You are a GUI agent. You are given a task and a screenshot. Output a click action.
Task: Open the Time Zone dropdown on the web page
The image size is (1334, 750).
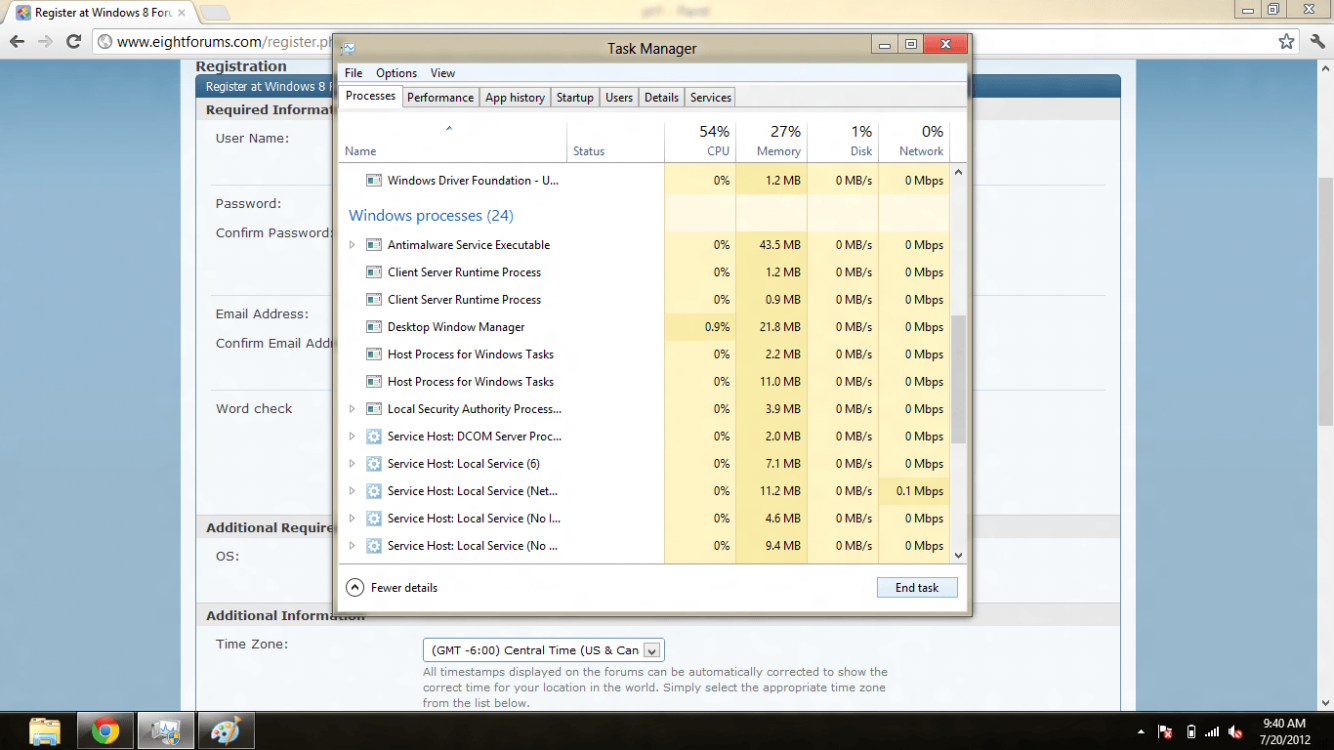point(544,650)
